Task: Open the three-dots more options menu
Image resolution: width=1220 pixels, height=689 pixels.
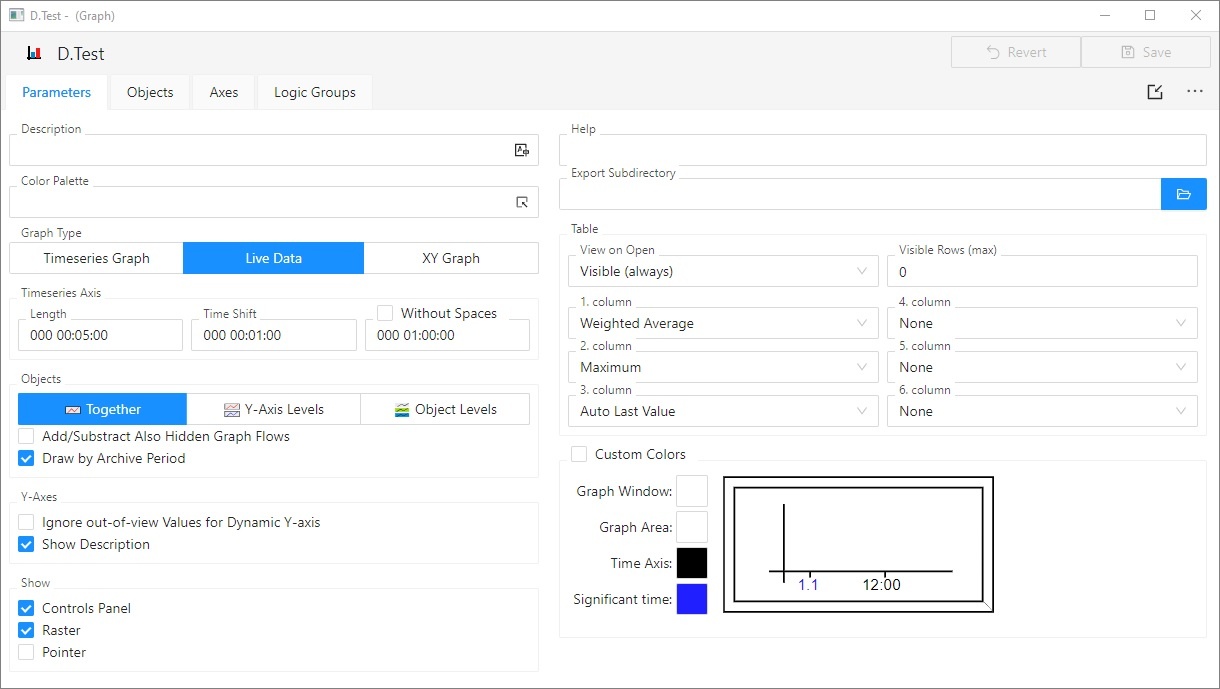Action: [x=1195, y=92]
